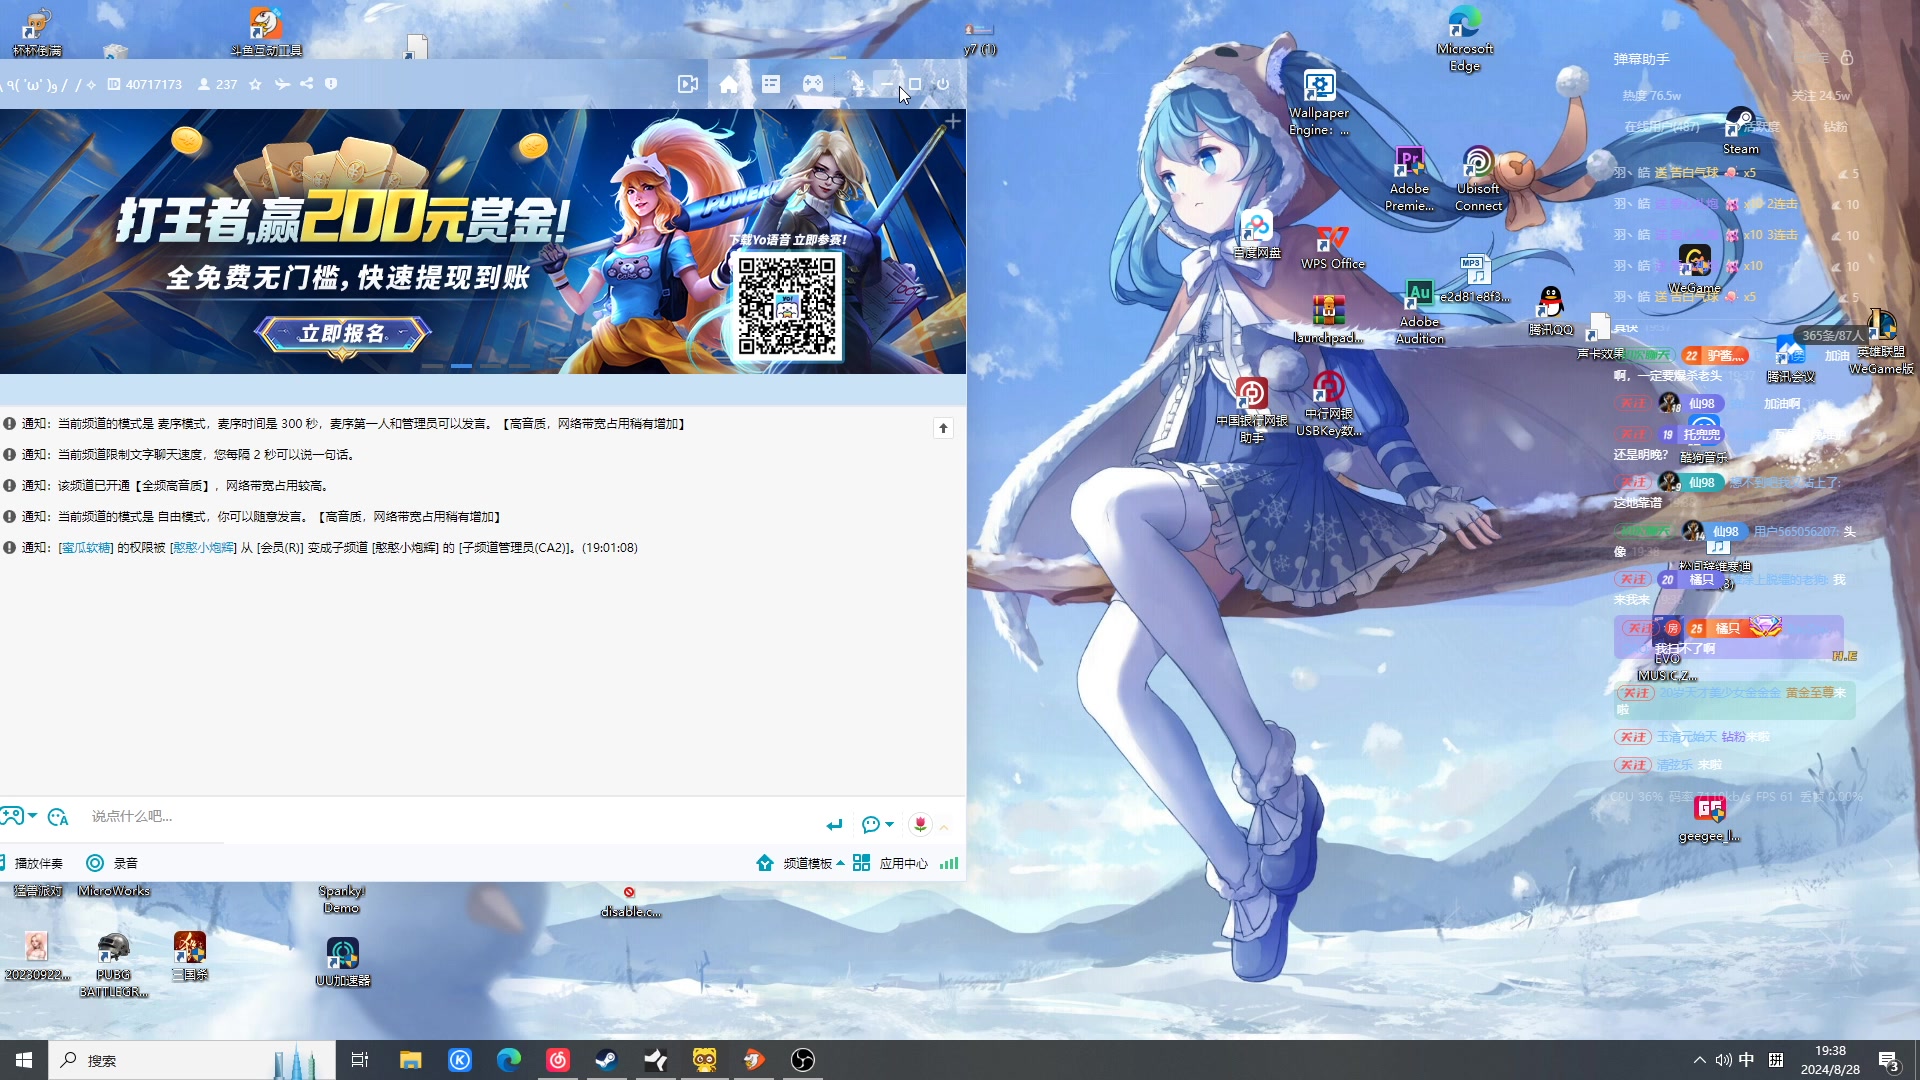Click the share icon next to star
The height and width of the screenshot is (1080, 1920).
click(x=307, y=85)
